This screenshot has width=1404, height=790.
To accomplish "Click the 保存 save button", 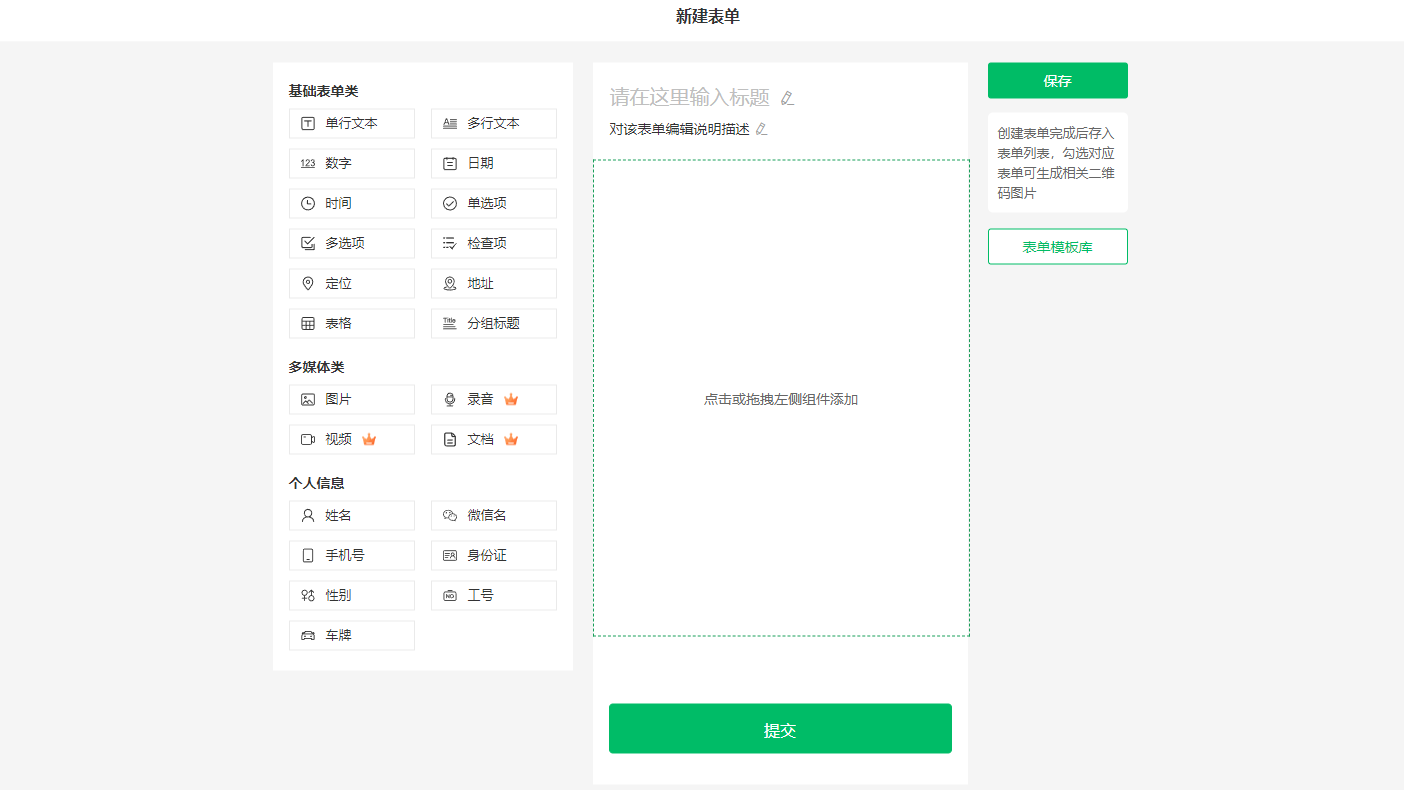I will click(1057, 81).
